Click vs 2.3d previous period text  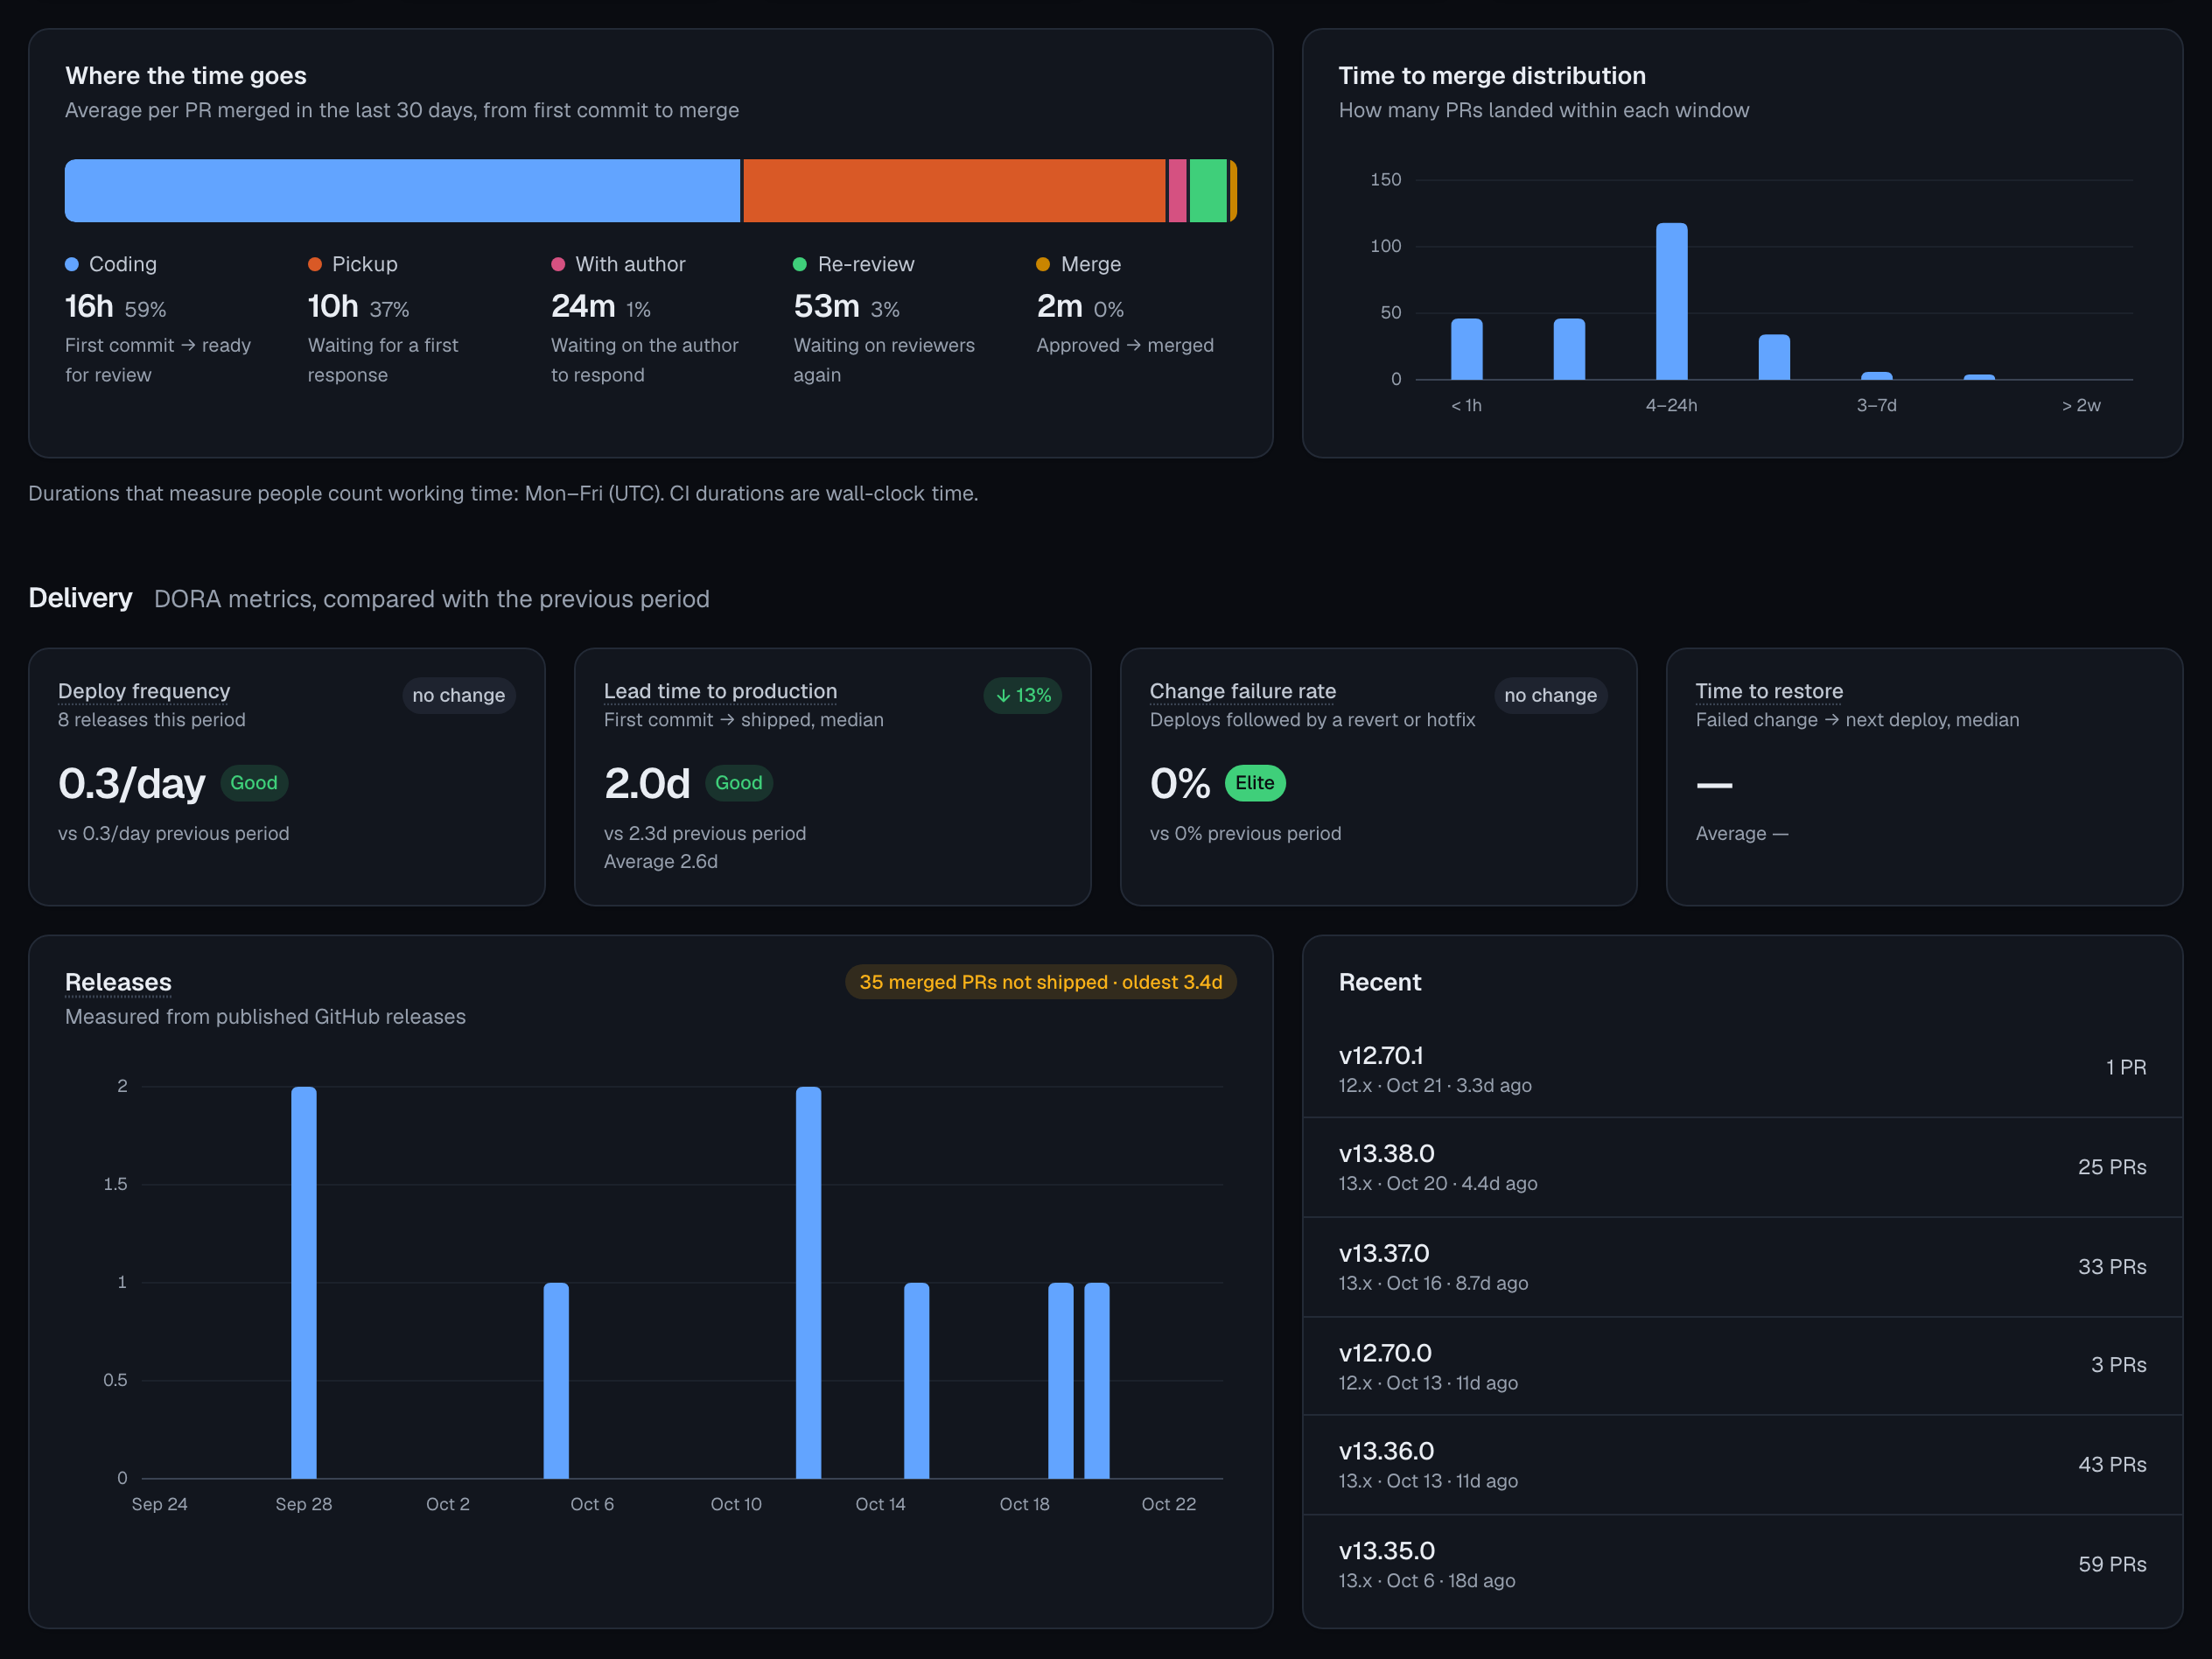point(705,833)
